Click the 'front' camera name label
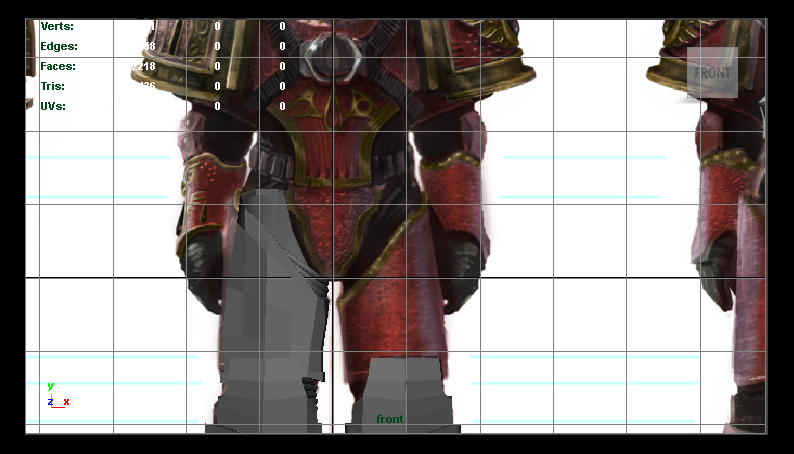 tap(389, 419)
